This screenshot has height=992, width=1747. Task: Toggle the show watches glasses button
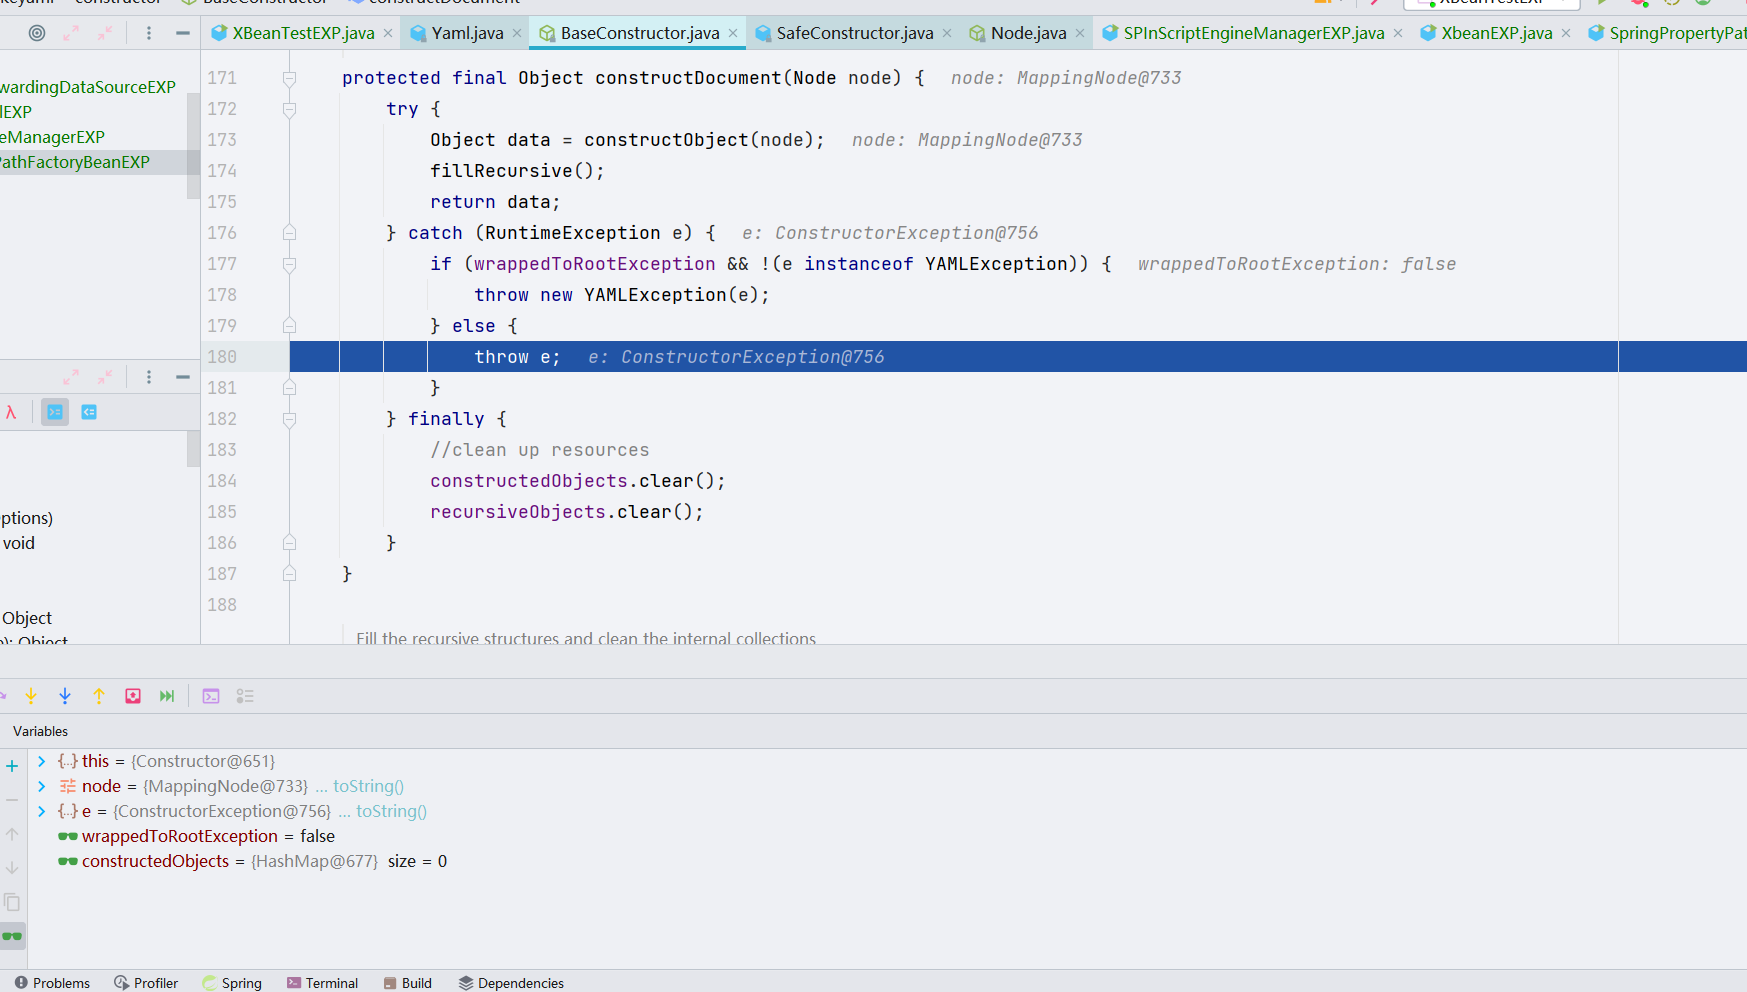[x=12, y=937]
